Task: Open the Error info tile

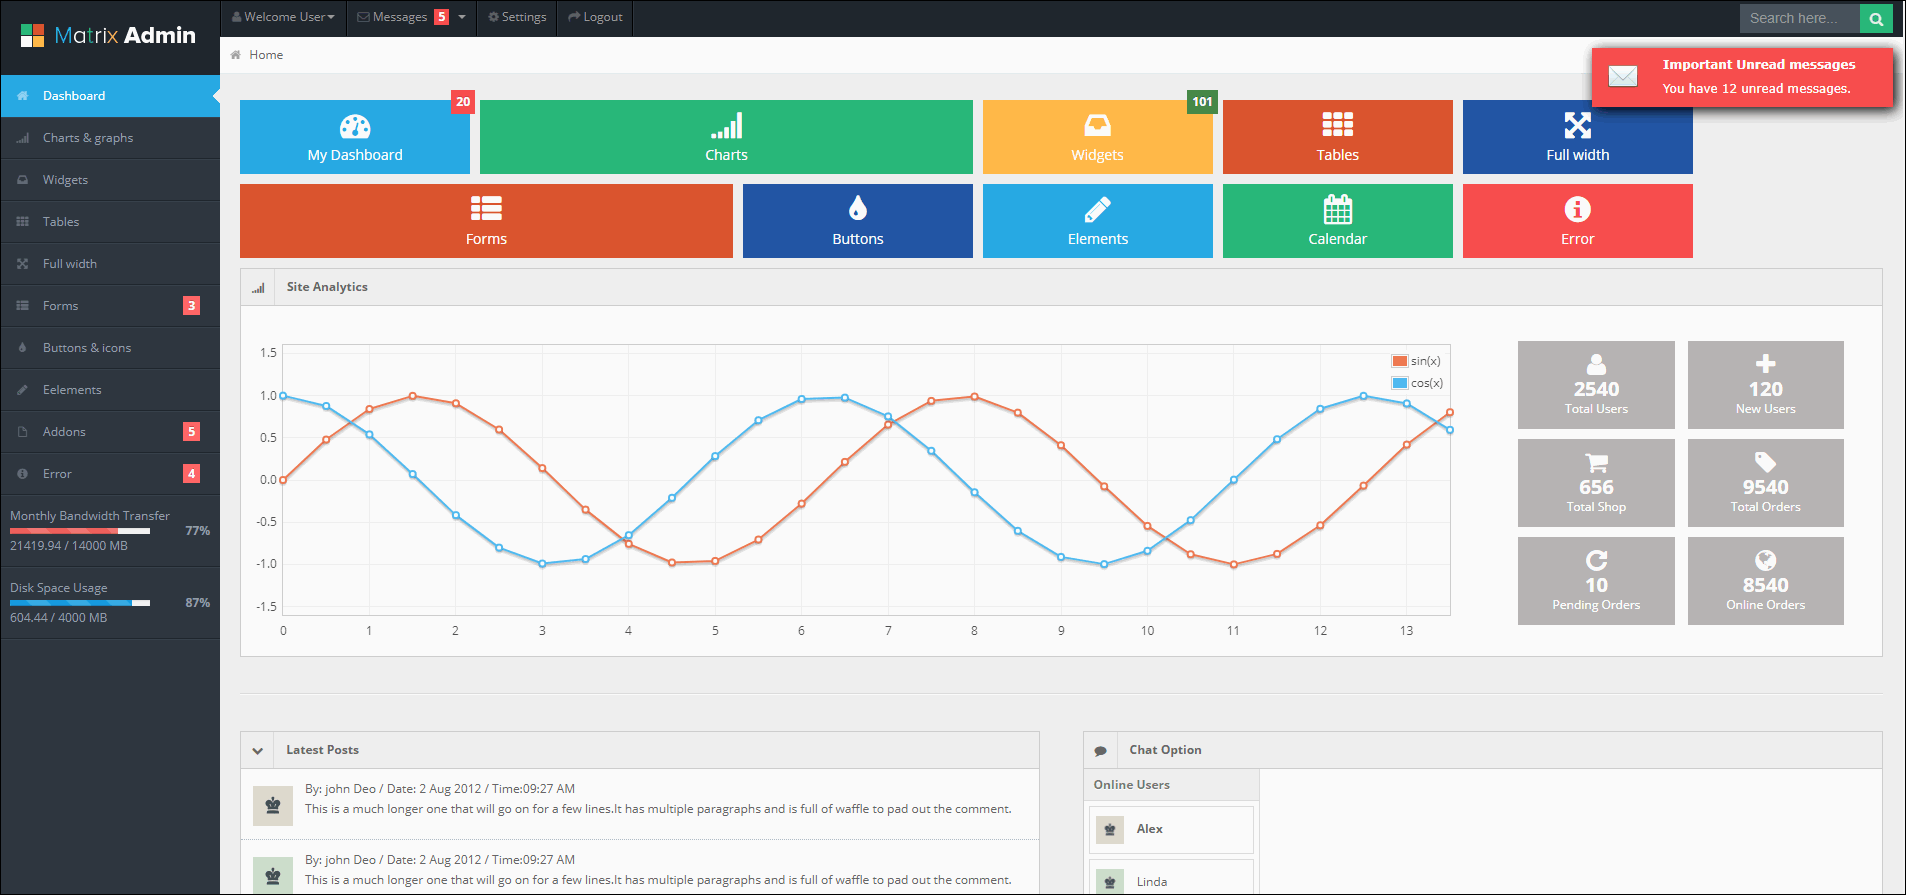Action: click(x=1577, y=221)
